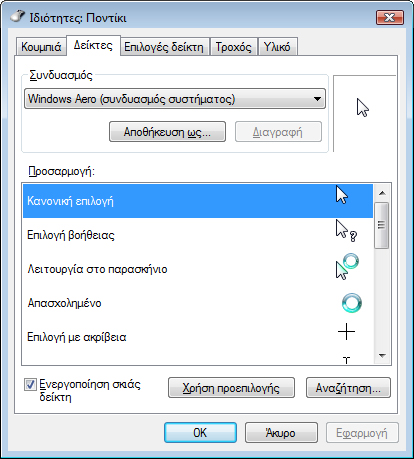This screenshot has height=459, width=414.
Task: Open the Windows Aero scheme dropdown
Action: tap(175, 99)
